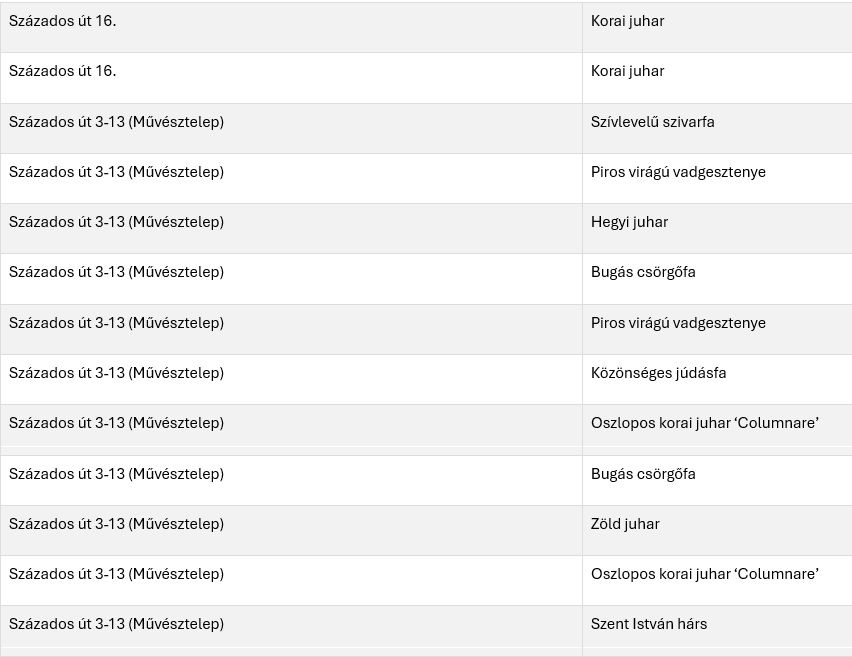
Task: Click the Szívlevelű szivarfa cell
Action: tap(653, 122)
